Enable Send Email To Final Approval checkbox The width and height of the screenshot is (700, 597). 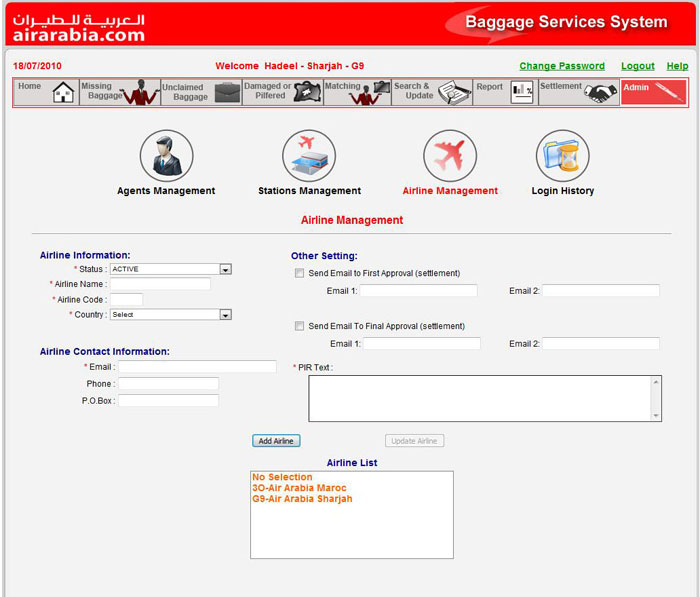point(299,326)
